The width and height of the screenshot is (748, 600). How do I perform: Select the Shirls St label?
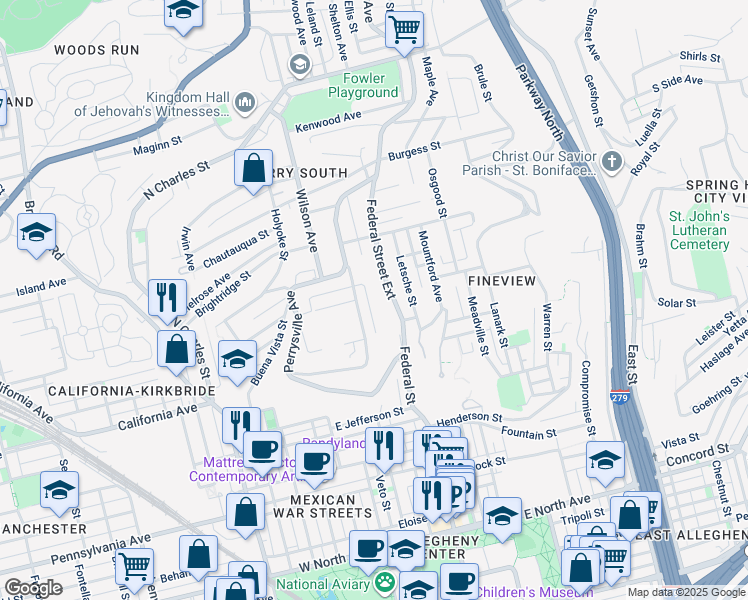(x=700, y=56)
